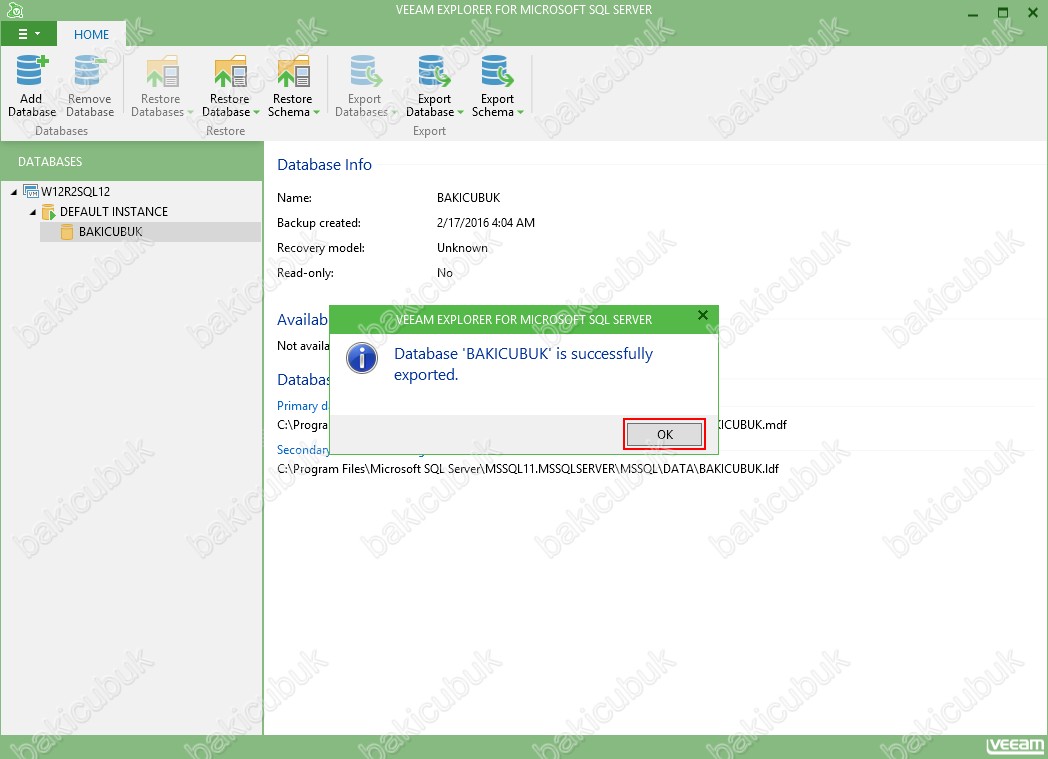Click the BAKICUBUK.ldf file path
1048x759 pixels.
[528, 468]
